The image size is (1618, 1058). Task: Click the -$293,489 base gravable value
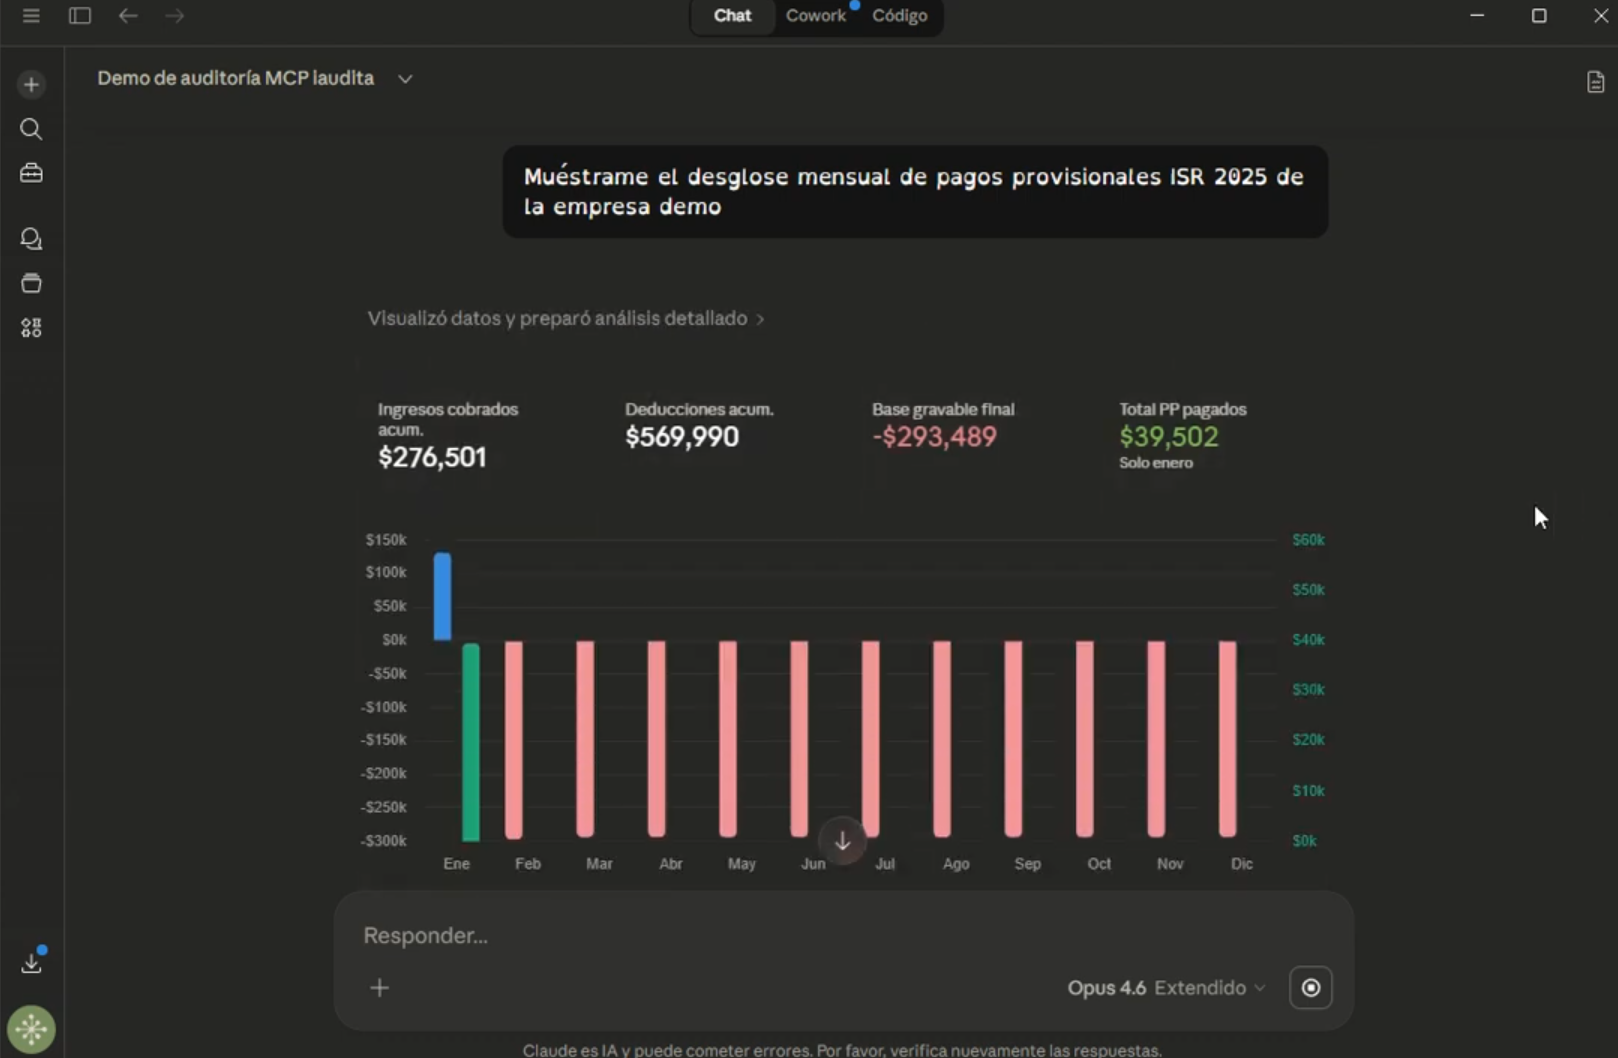tap(934, 437)
